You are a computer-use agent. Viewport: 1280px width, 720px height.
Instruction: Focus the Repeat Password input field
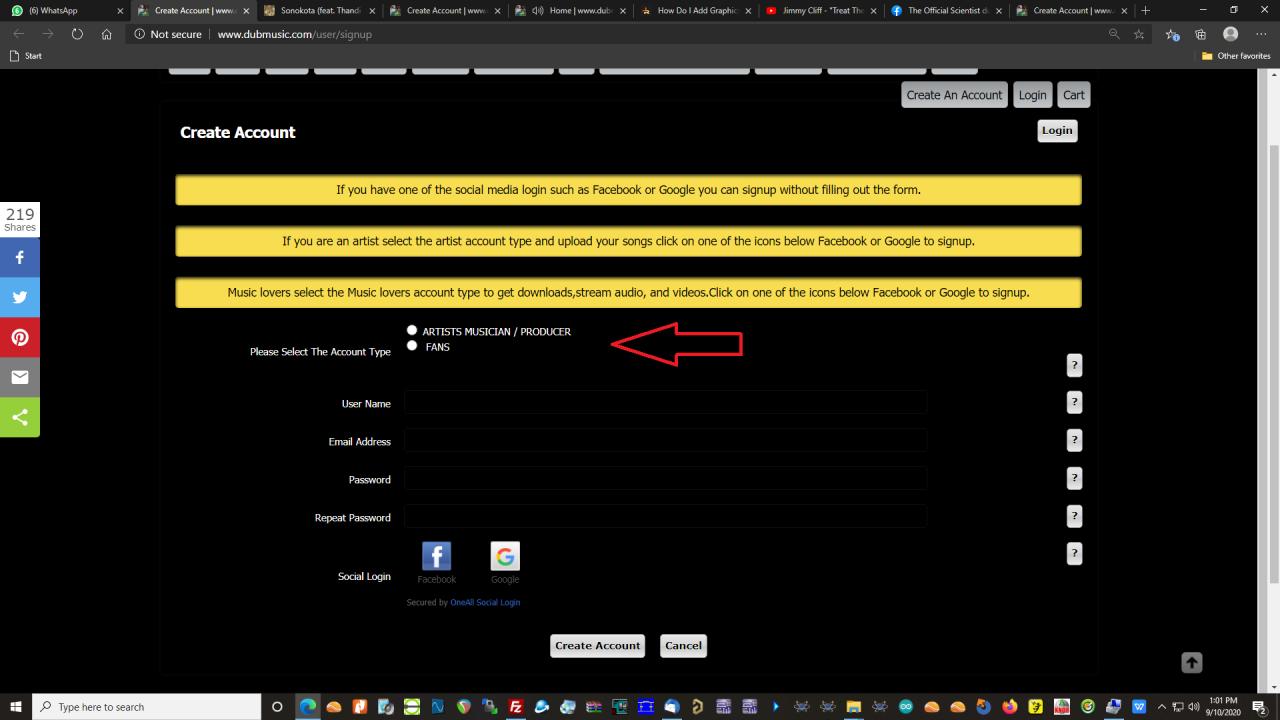[666, 516]
